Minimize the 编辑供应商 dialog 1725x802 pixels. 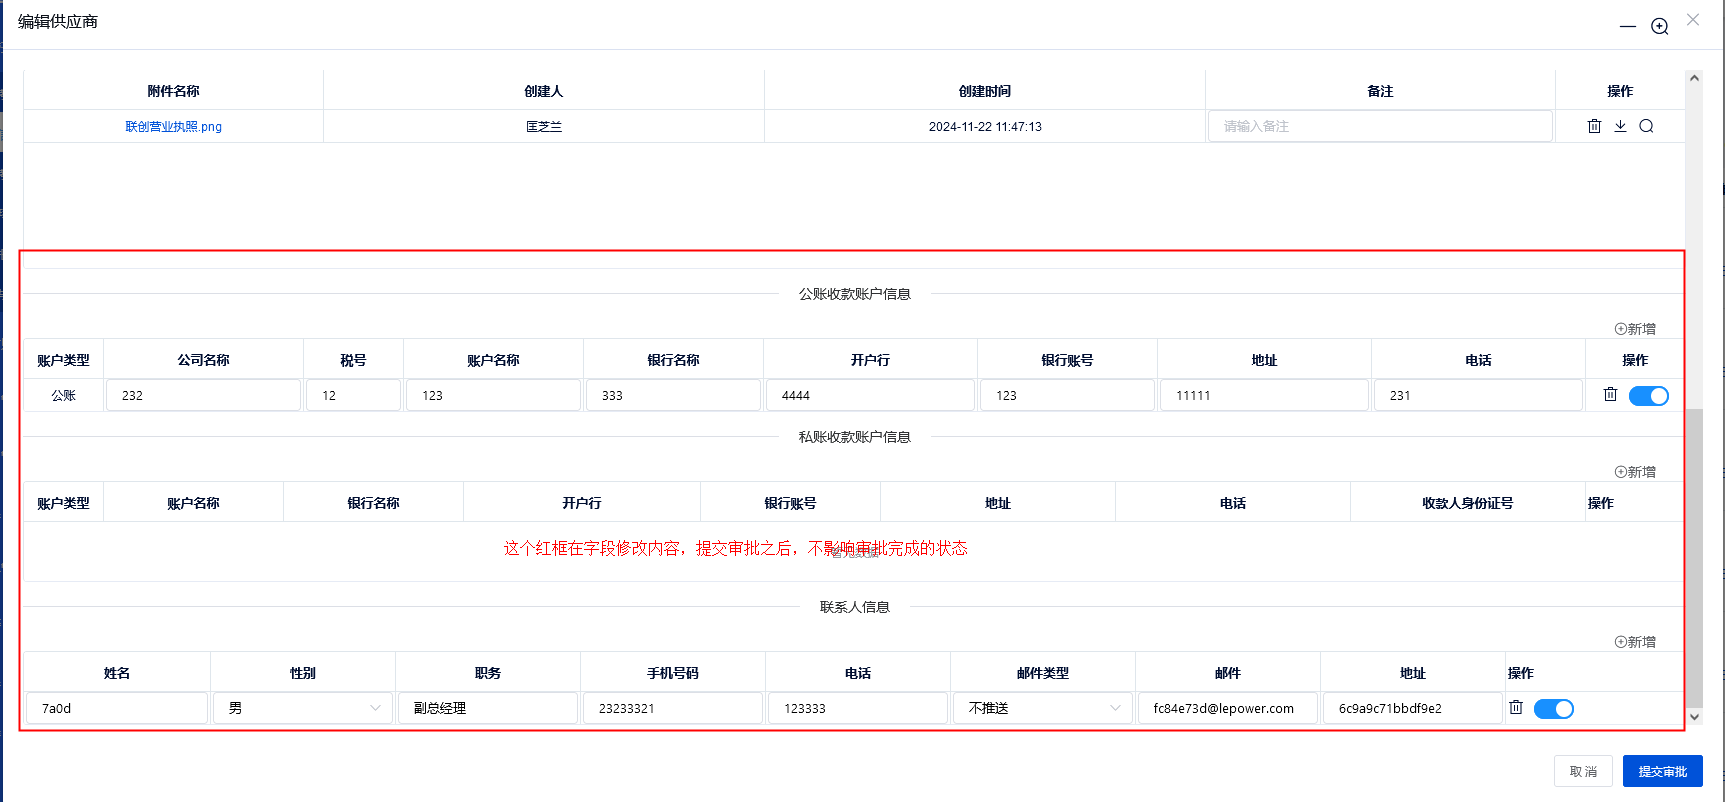(x=1628, y=26)
